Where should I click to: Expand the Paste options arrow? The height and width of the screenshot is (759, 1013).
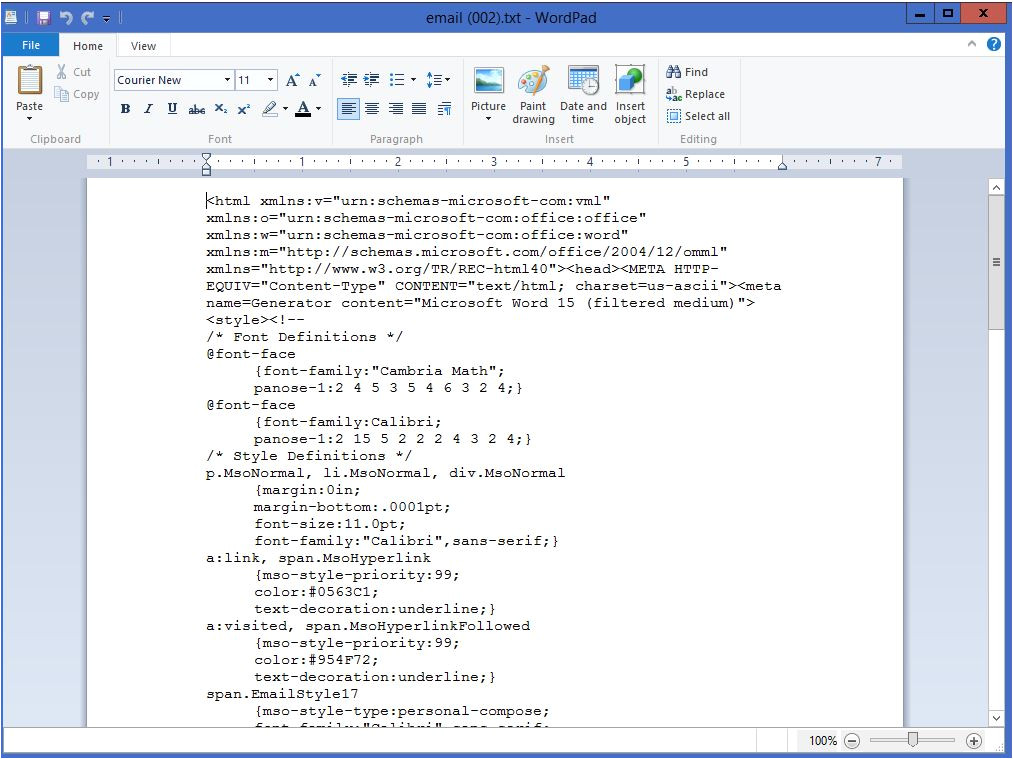(x=29, y=119)
